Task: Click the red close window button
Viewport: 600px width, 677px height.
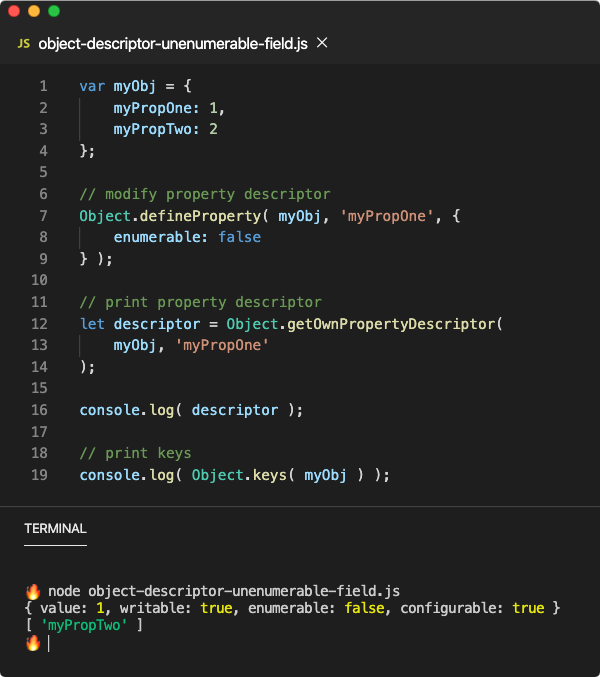Action: (x=14, y=11)
